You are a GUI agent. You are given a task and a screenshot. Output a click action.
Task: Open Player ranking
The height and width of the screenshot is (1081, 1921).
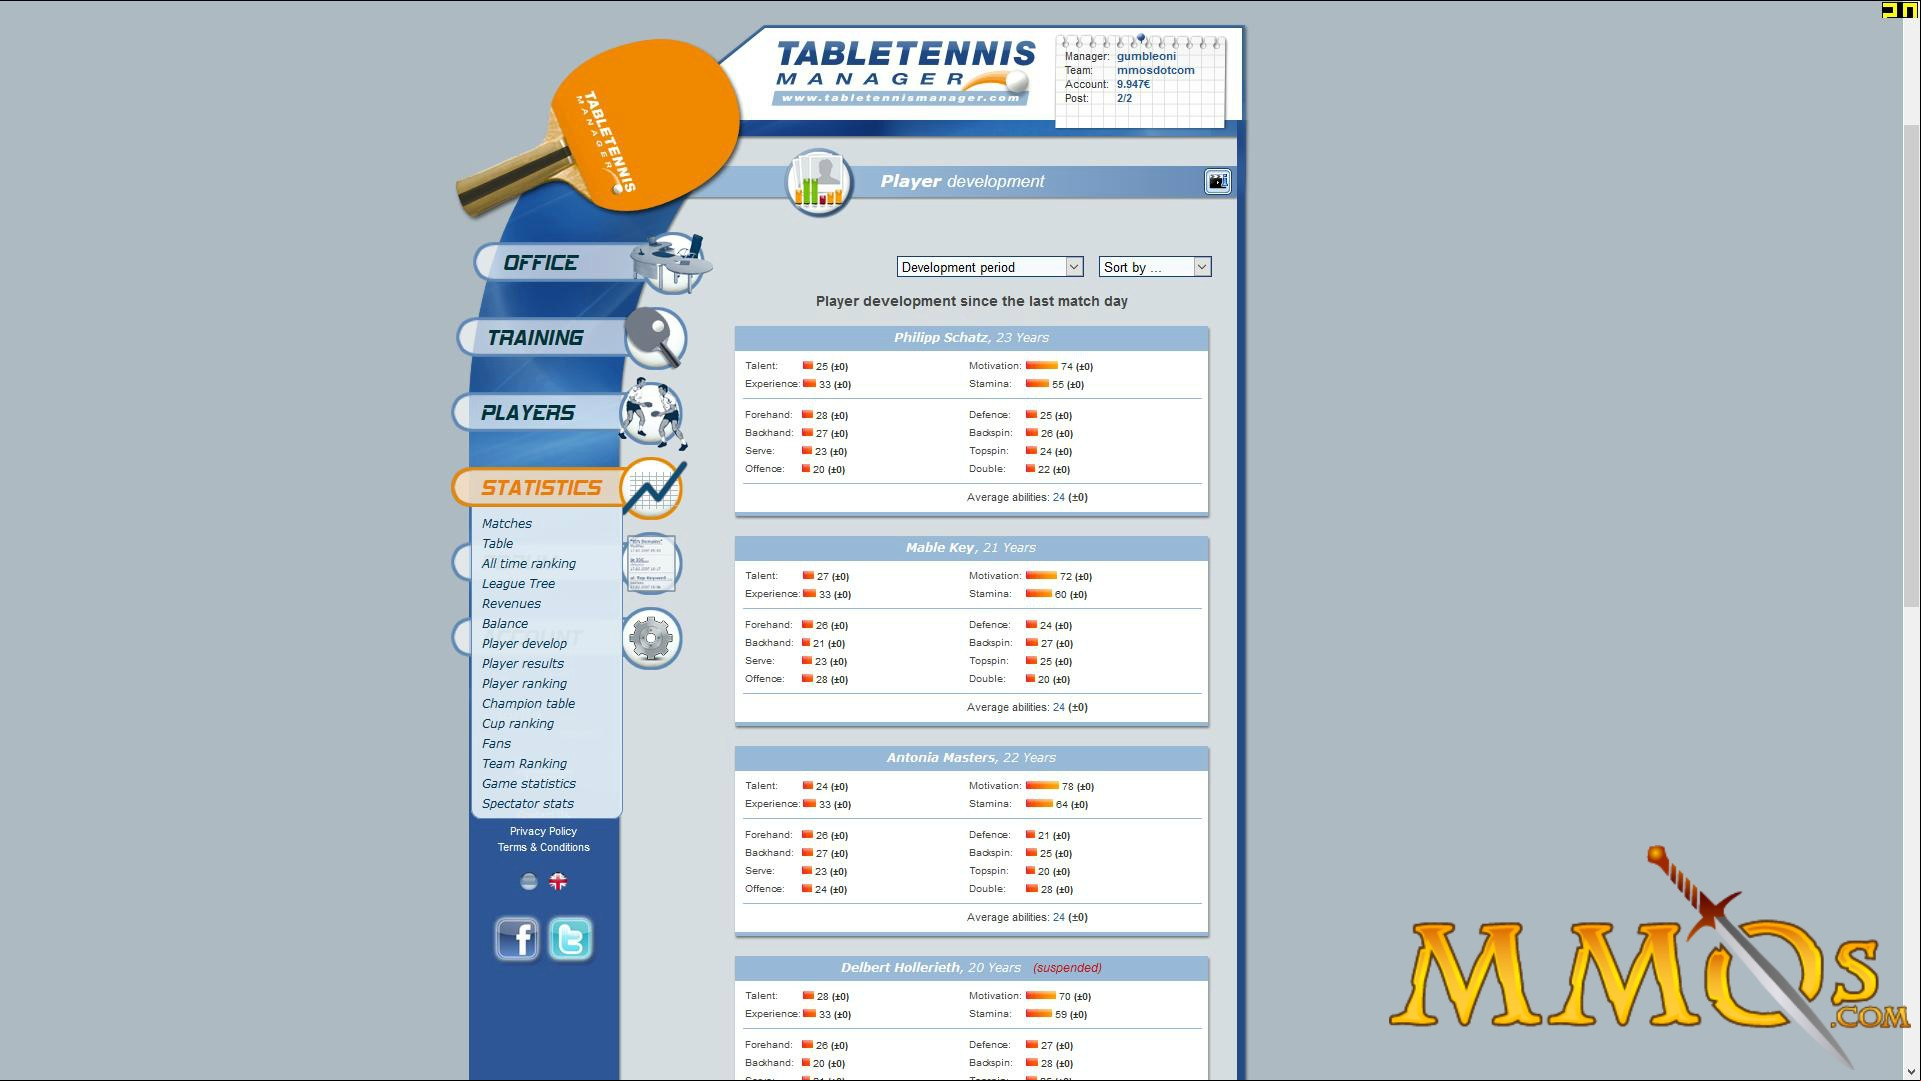pyautogui.click(x=524, y=684)
